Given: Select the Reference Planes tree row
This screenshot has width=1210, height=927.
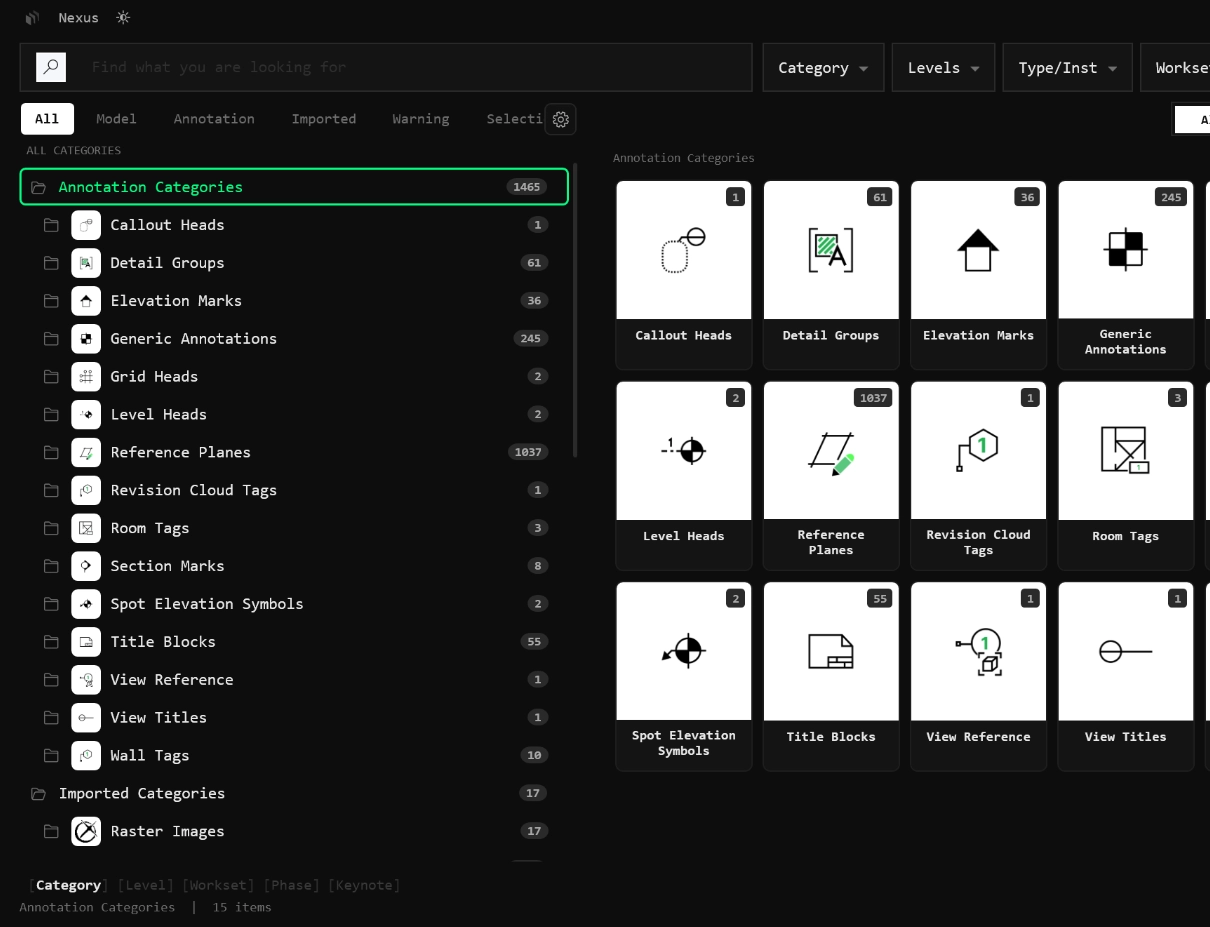Looking at the screenshot, I should (294, 453).
